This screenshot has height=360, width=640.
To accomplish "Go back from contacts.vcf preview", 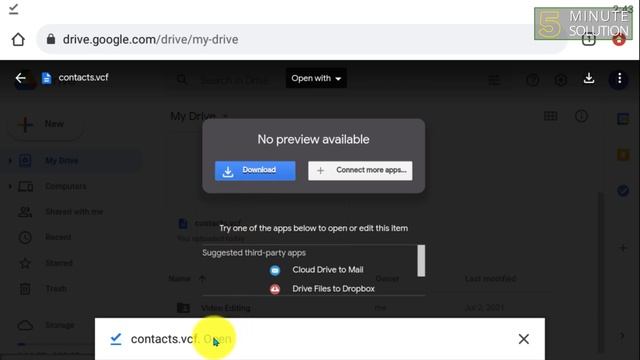I will tap(20, 78).
